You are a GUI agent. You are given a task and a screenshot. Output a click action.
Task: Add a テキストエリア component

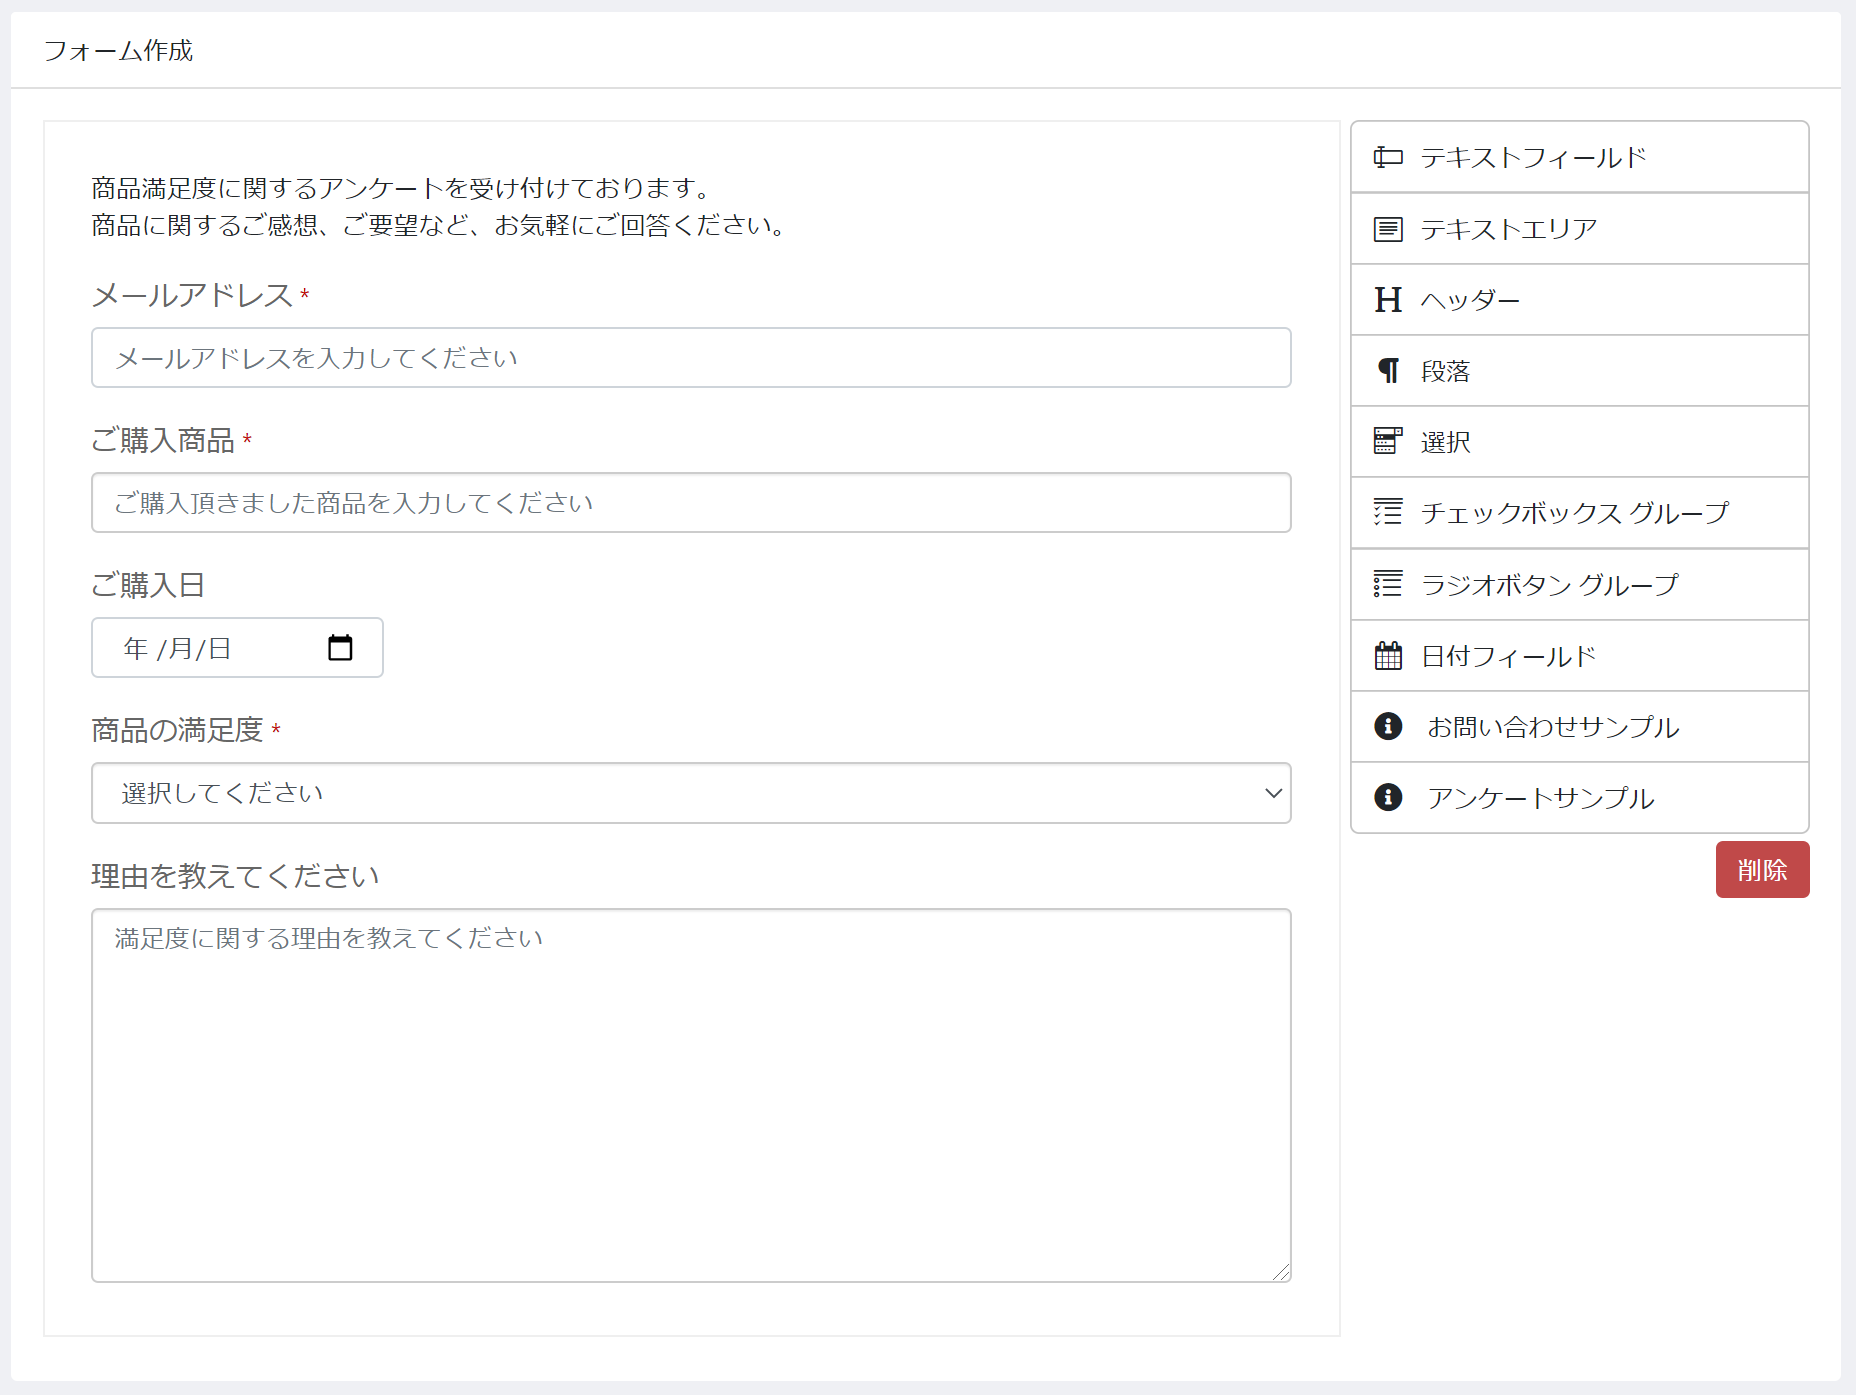(x=1580, y=229)
